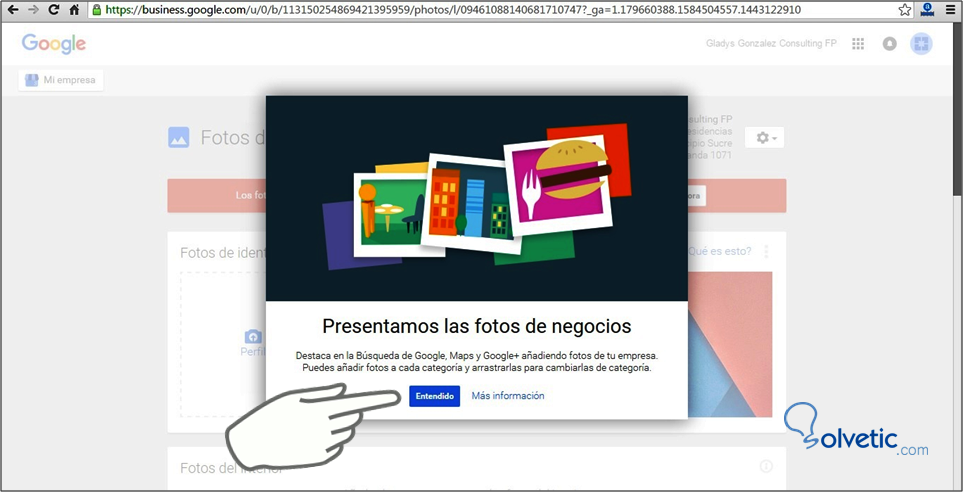Click the browser extension icon

[927, 10]
